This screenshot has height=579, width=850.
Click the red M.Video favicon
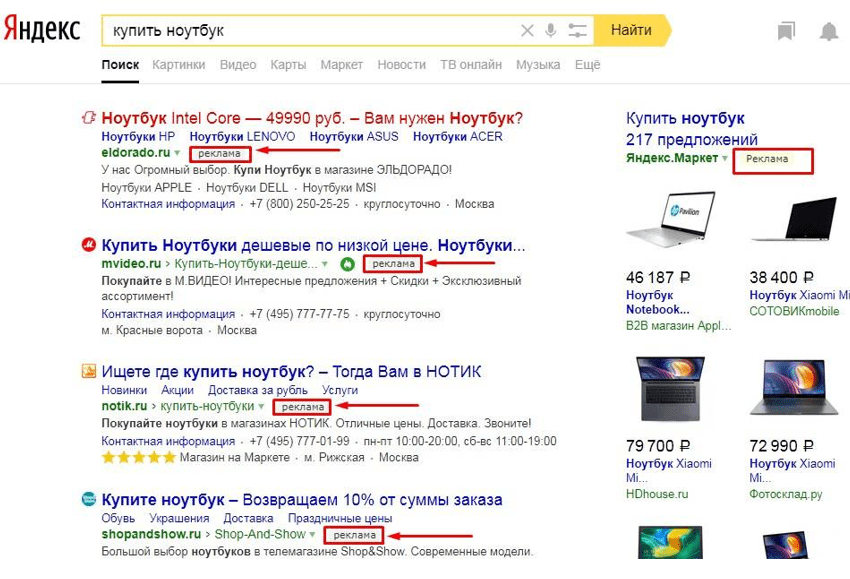coord(88,245)
